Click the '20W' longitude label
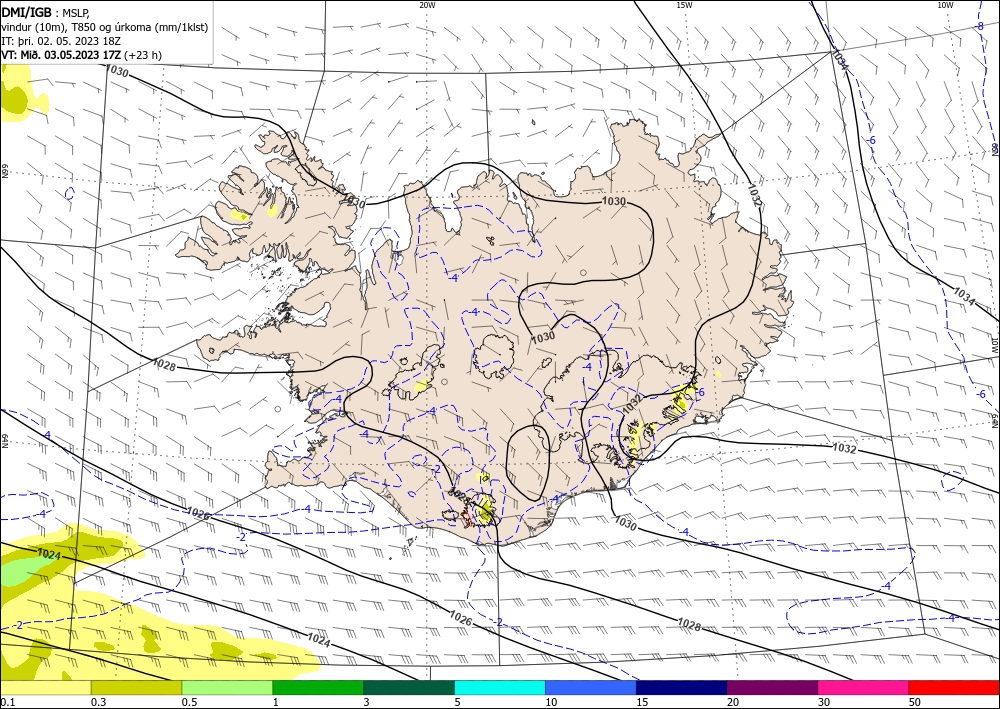Screen dimensions: 1000x709 point(427,5)
